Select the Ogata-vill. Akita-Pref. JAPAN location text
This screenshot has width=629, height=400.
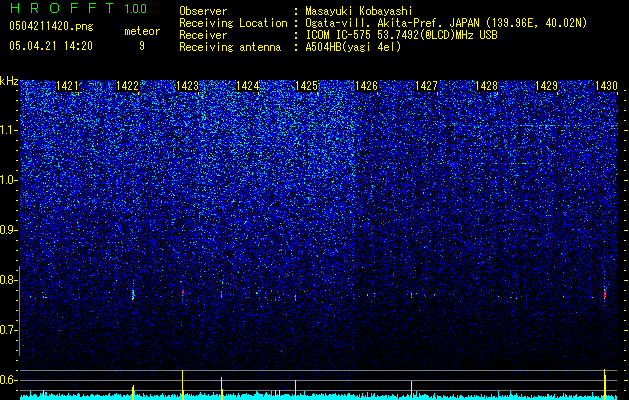446,23
